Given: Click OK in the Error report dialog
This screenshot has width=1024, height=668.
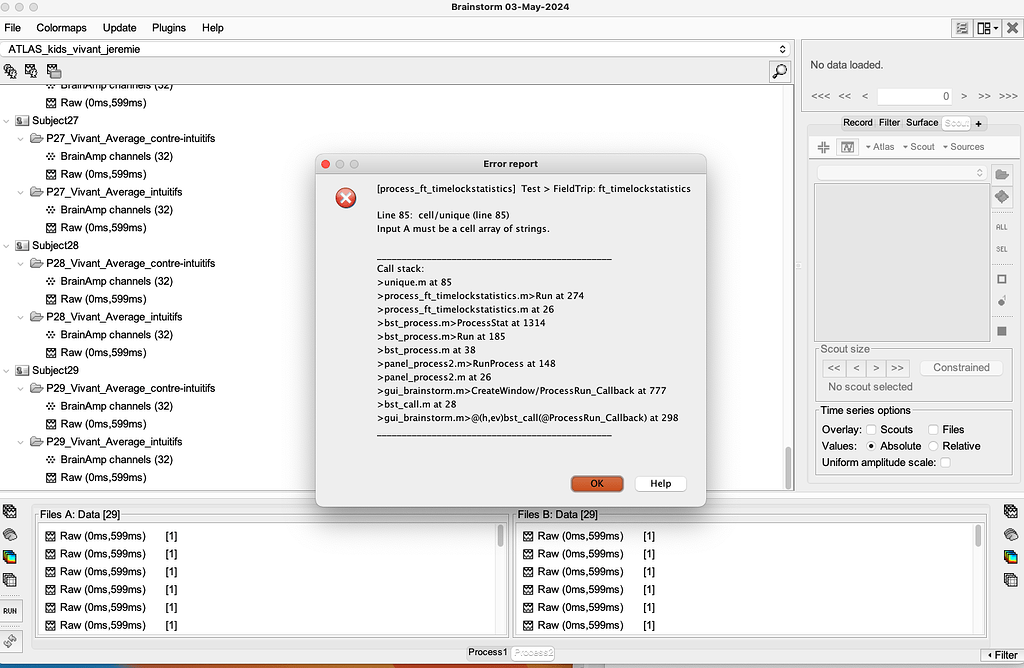Looking at the screenshot, I should (597, 483).
